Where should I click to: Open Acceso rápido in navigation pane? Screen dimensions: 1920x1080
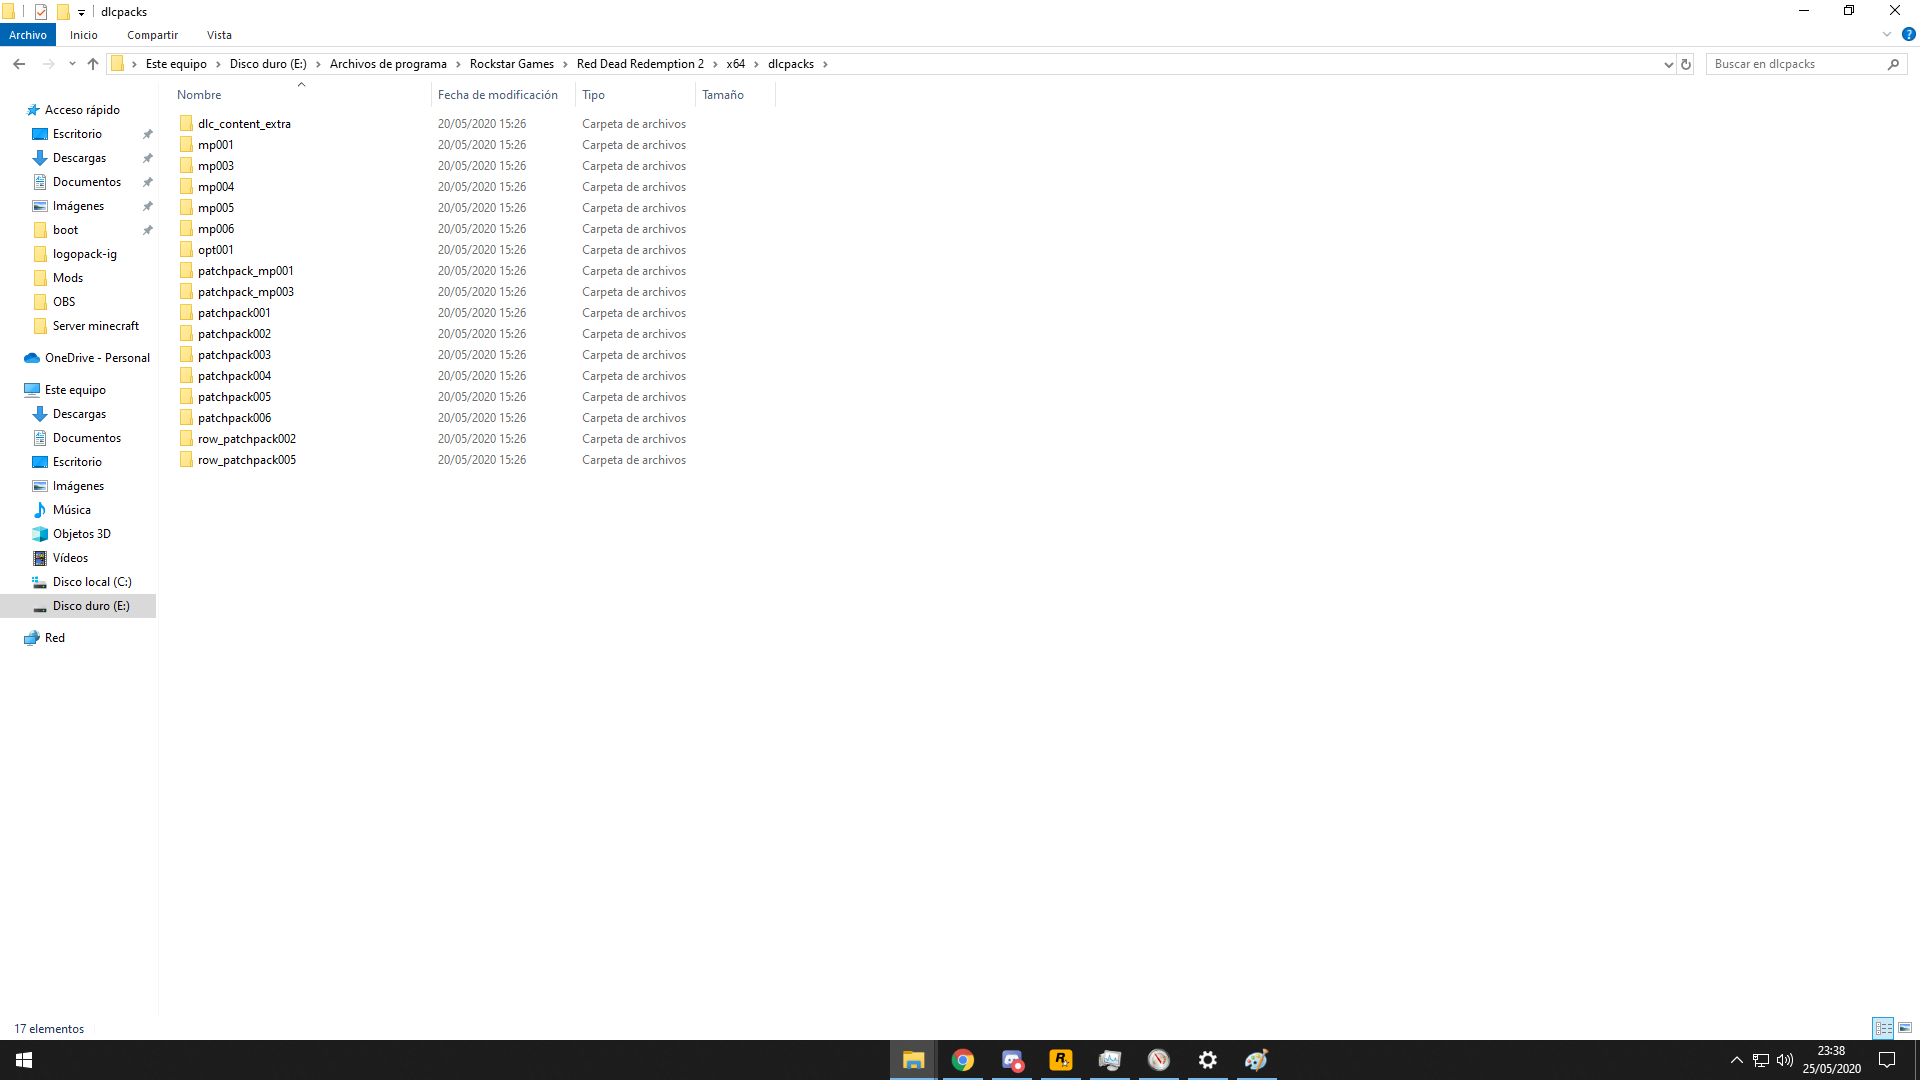coord(82,110)
